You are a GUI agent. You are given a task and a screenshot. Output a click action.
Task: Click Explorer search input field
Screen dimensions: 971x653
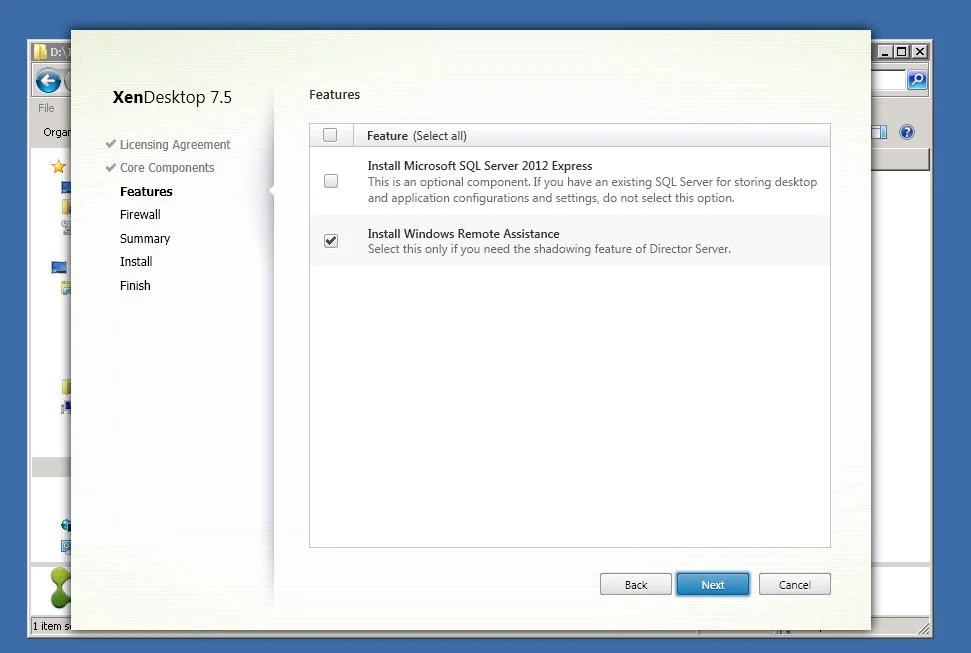(x=888, y=79)
